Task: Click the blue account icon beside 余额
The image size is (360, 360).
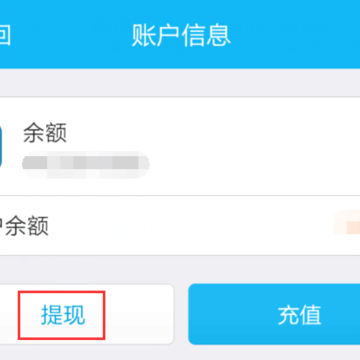Action: tap(1, 147)
